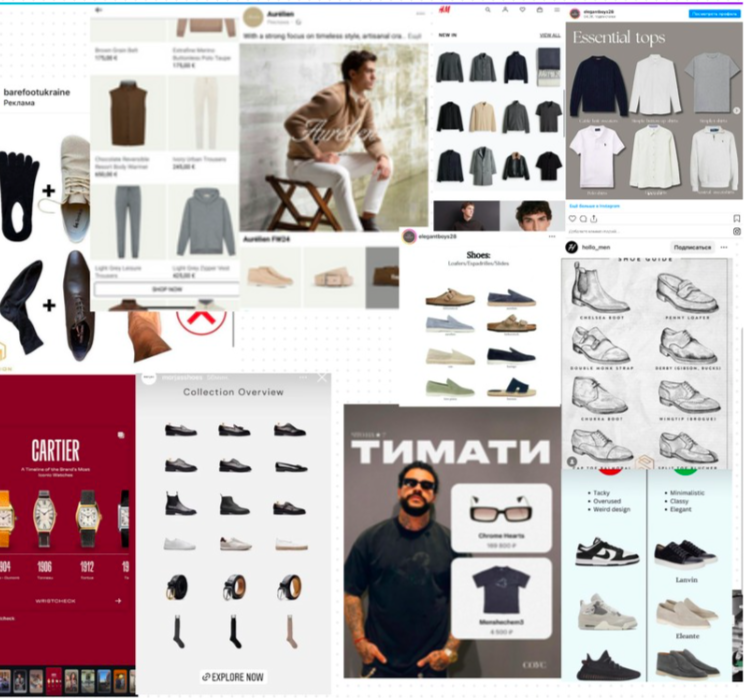744x699 pixels.
Task: Click the Aurélien FW24 caption
Action: click(266, 239)
